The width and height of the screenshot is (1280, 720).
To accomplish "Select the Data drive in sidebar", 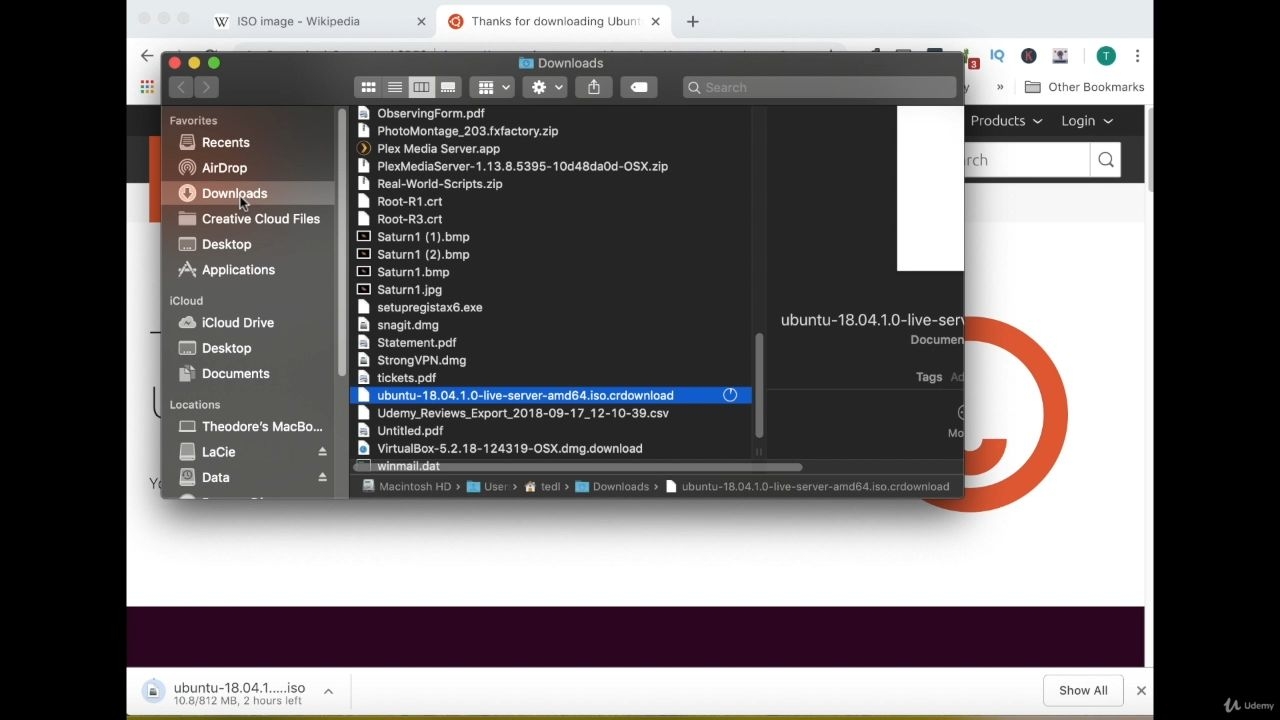I will pos(215,478).
